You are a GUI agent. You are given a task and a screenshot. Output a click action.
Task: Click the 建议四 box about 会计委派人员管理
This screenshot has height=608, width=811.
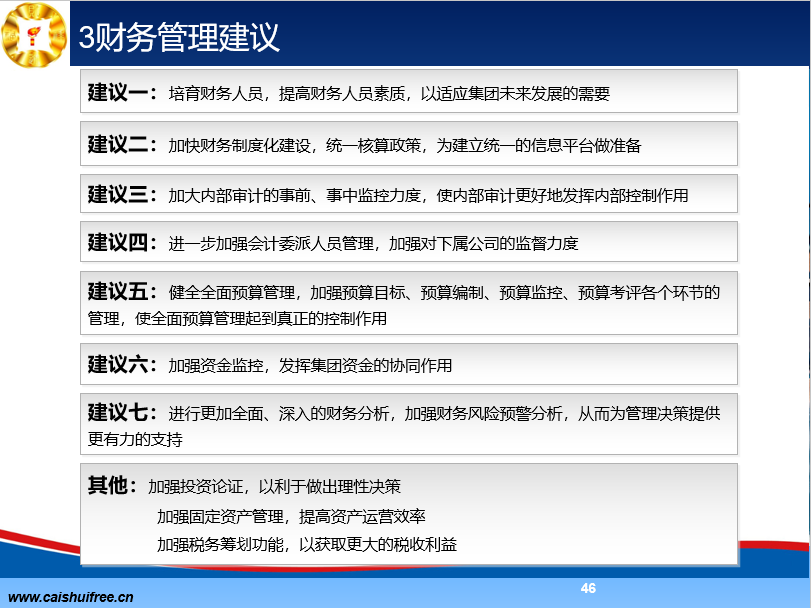click(409, 242)
